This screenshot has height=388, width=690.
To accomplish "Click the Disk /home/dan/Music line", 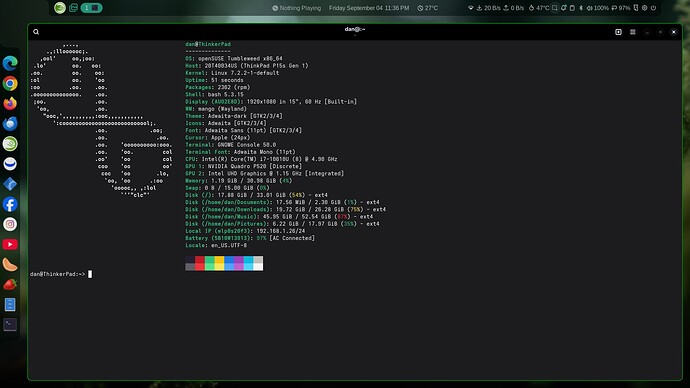I will 279,216.
